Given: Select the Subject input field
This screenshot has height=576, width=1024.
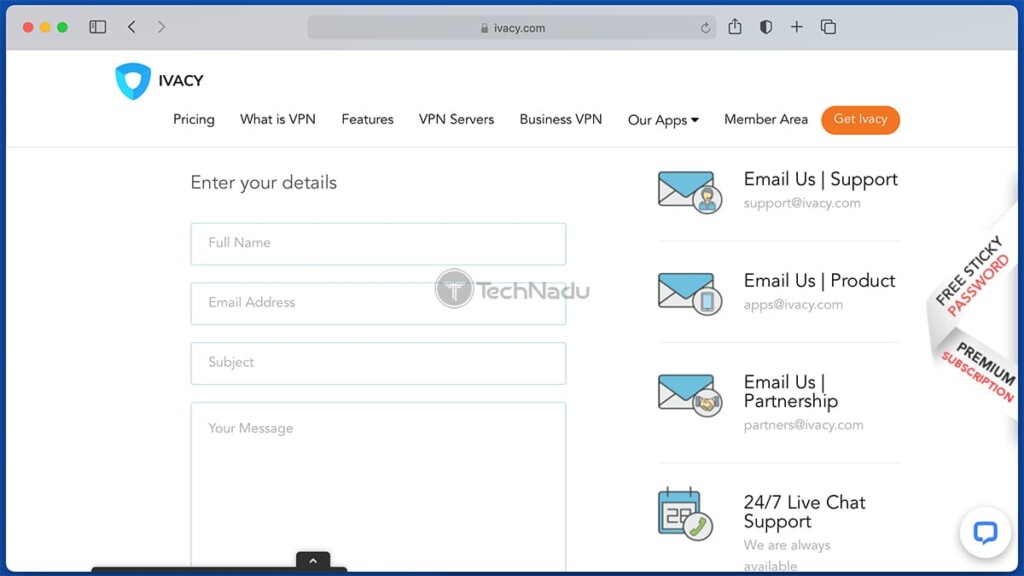Looking at the screenshot, I should pos(378,363).
